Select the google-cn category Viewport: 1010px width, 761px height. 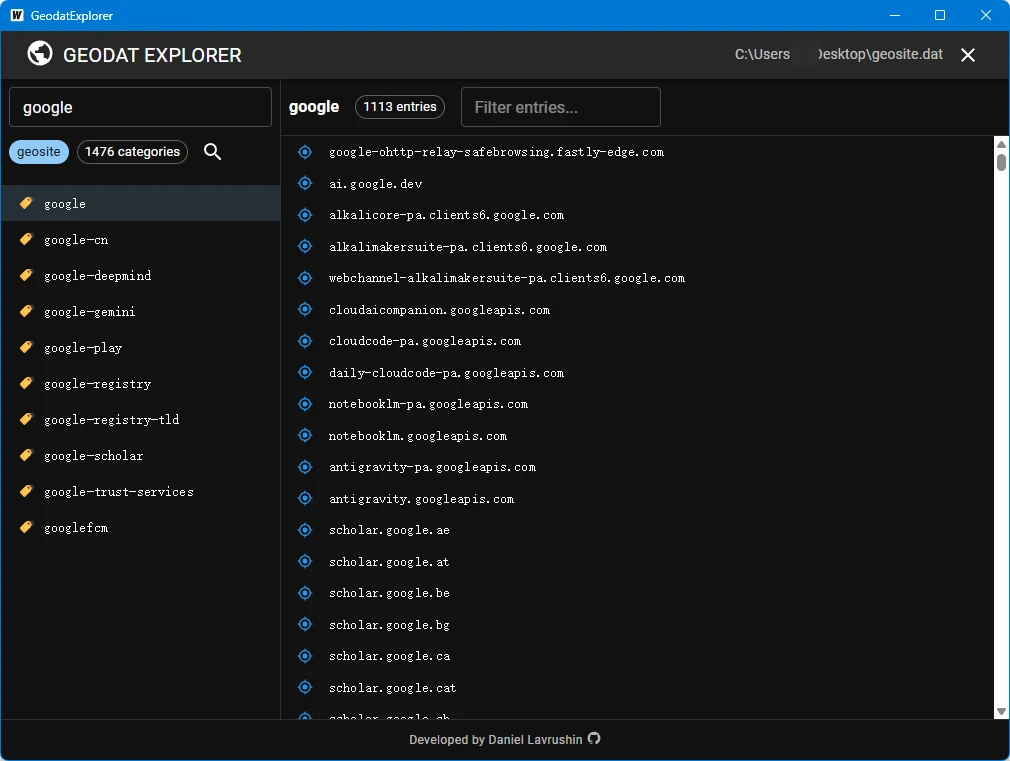(x=140, y=240)
